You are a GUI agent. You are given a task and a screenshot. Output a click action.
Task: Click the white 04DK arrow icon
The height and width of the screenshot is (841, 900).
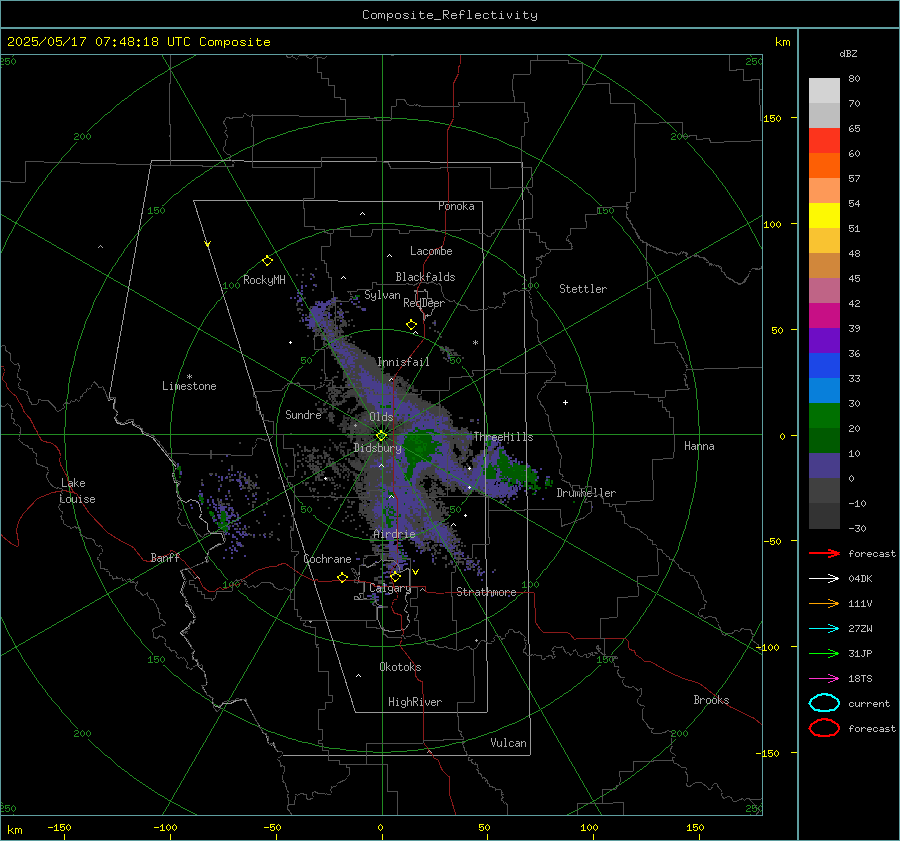point(824,578)
